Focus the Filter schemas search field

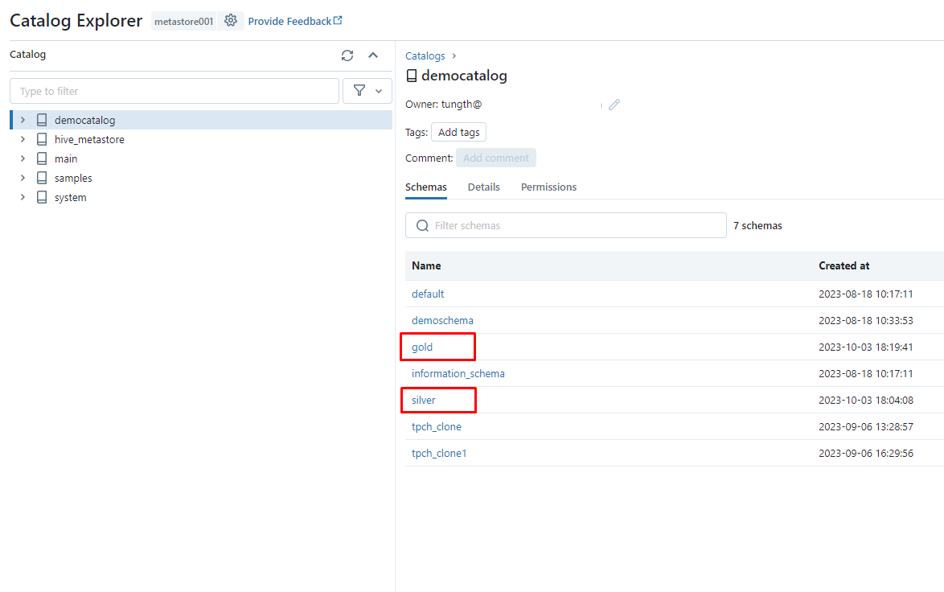click(575, 226)
